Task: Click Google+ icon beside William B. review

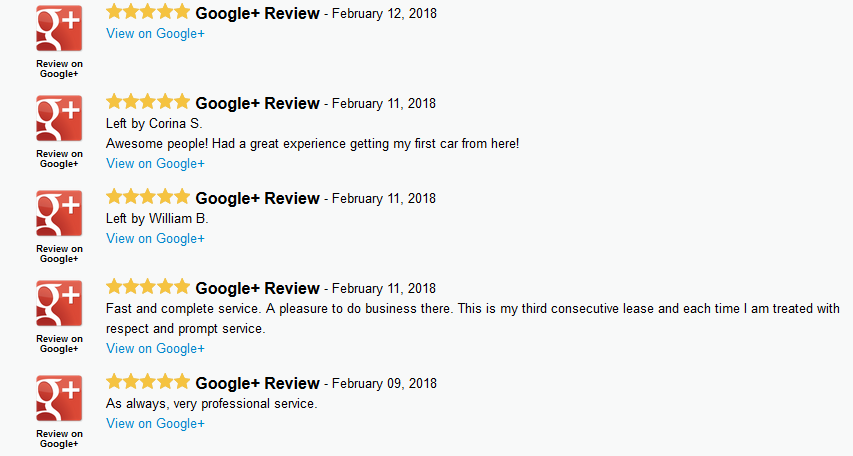Action: [59, 213]
